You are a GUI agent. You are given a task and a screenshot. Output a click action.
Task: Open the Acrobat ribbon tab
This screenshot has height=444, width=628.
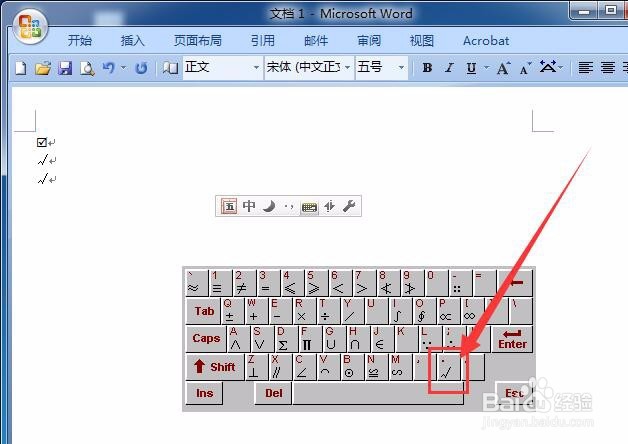click(486, 40)
